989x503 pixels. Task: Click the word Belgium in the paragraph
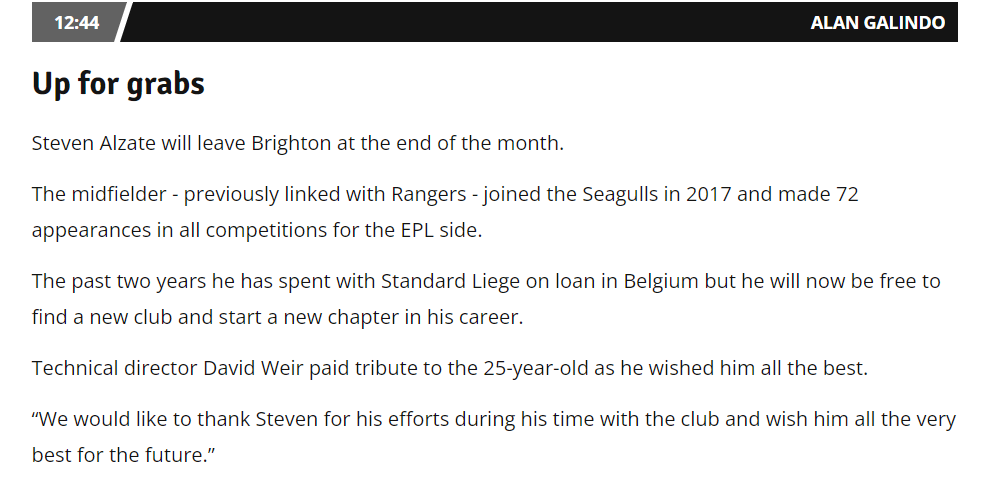[660, 281]
